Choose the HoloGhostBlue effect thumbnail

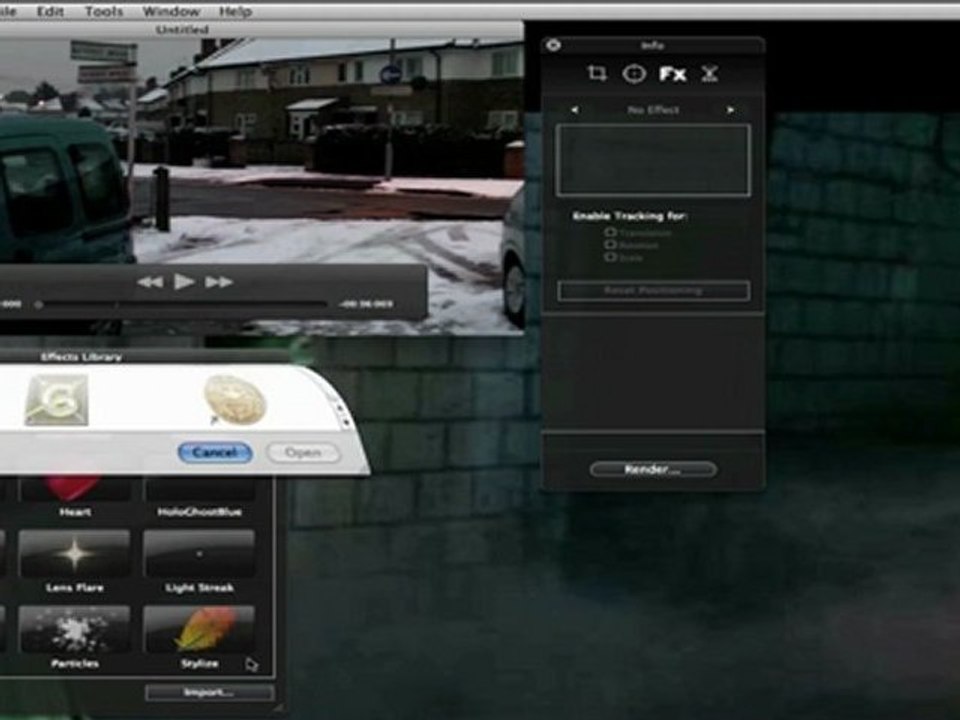tap(199, 490)
